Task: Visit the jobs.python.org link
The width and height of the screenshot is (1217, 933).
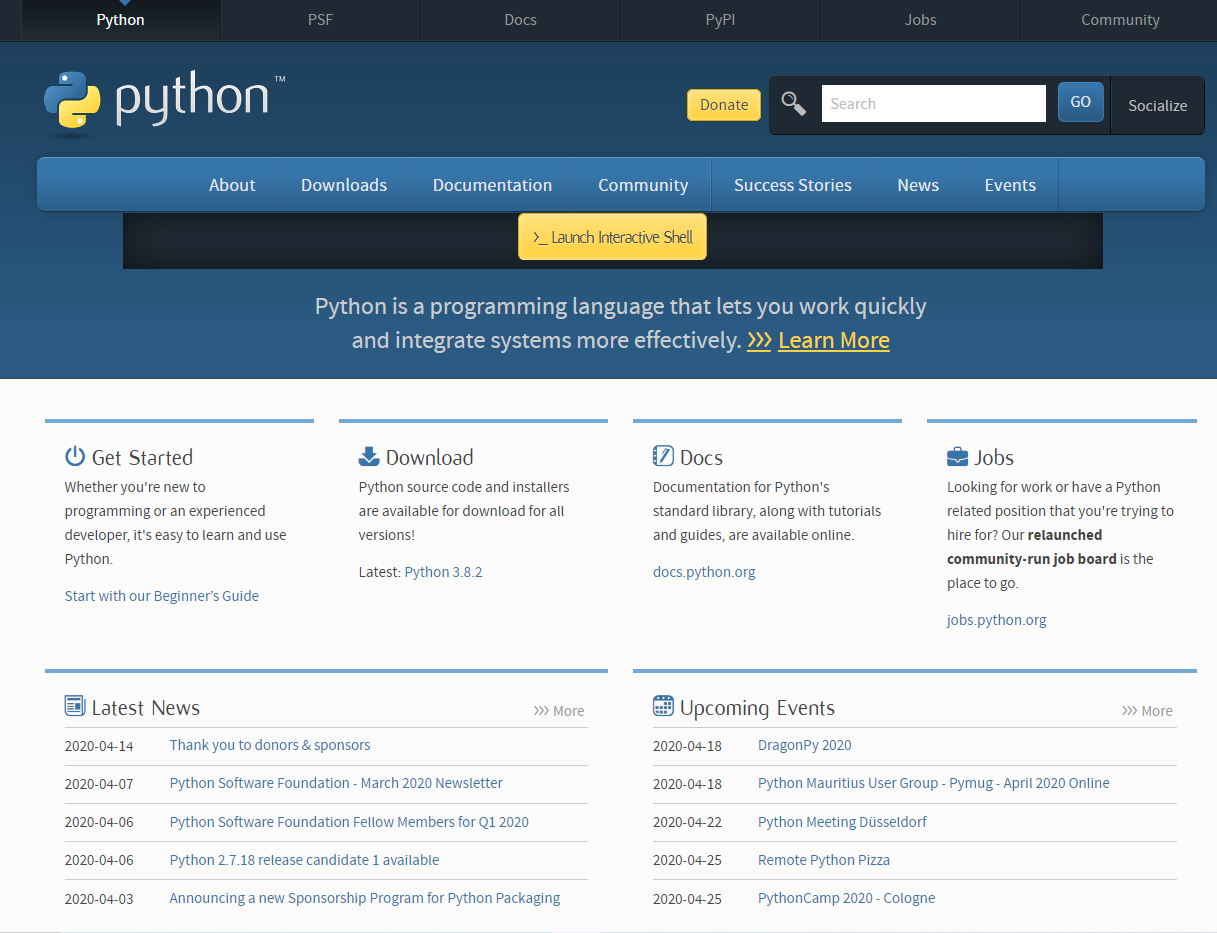Action: tap(997, 620)
